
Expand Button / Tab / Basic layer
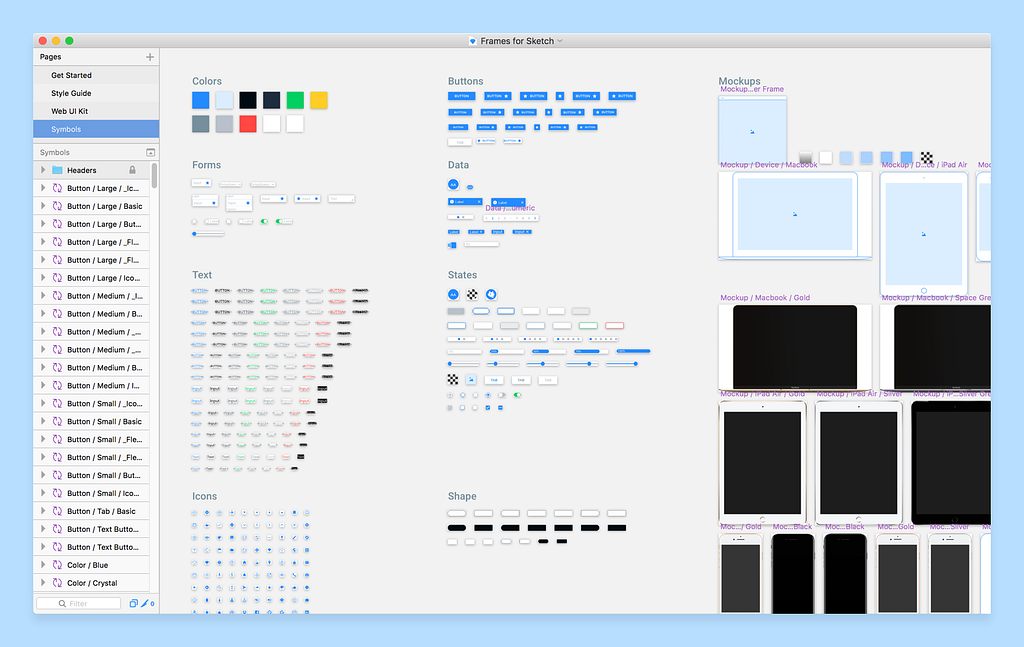point(42,511)
